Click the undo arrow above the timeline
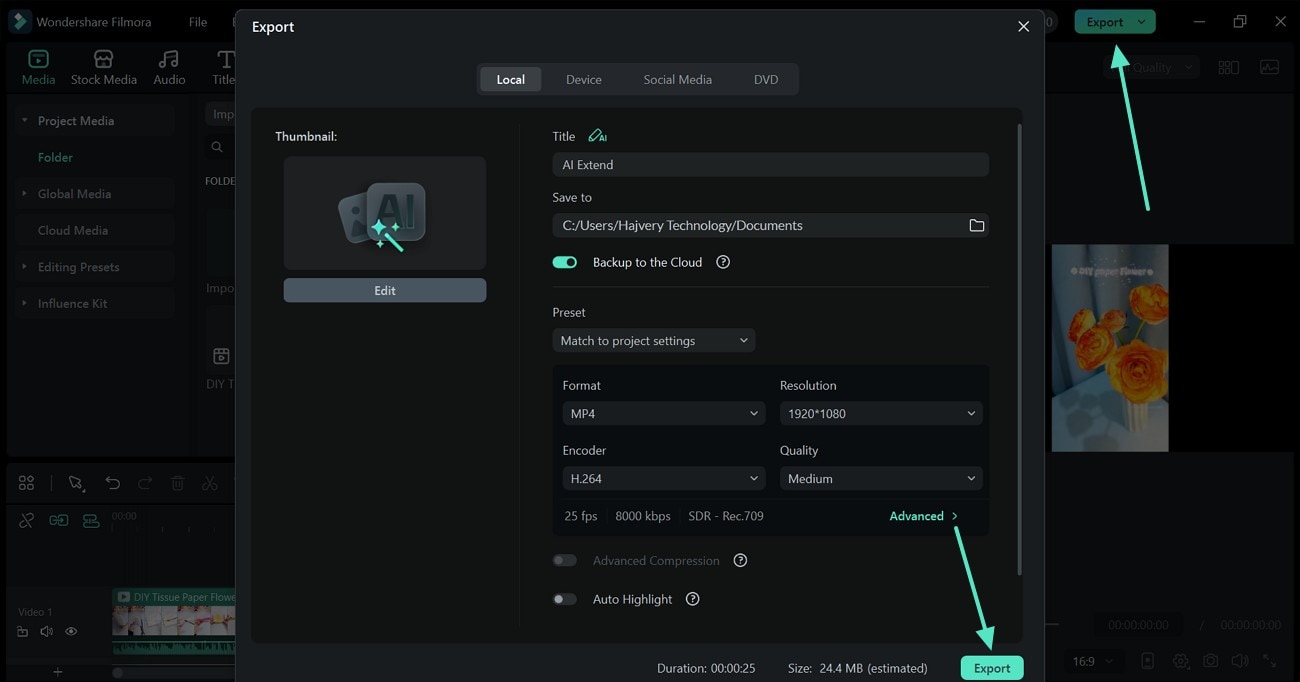The image size is (1300, 682). 112,483
